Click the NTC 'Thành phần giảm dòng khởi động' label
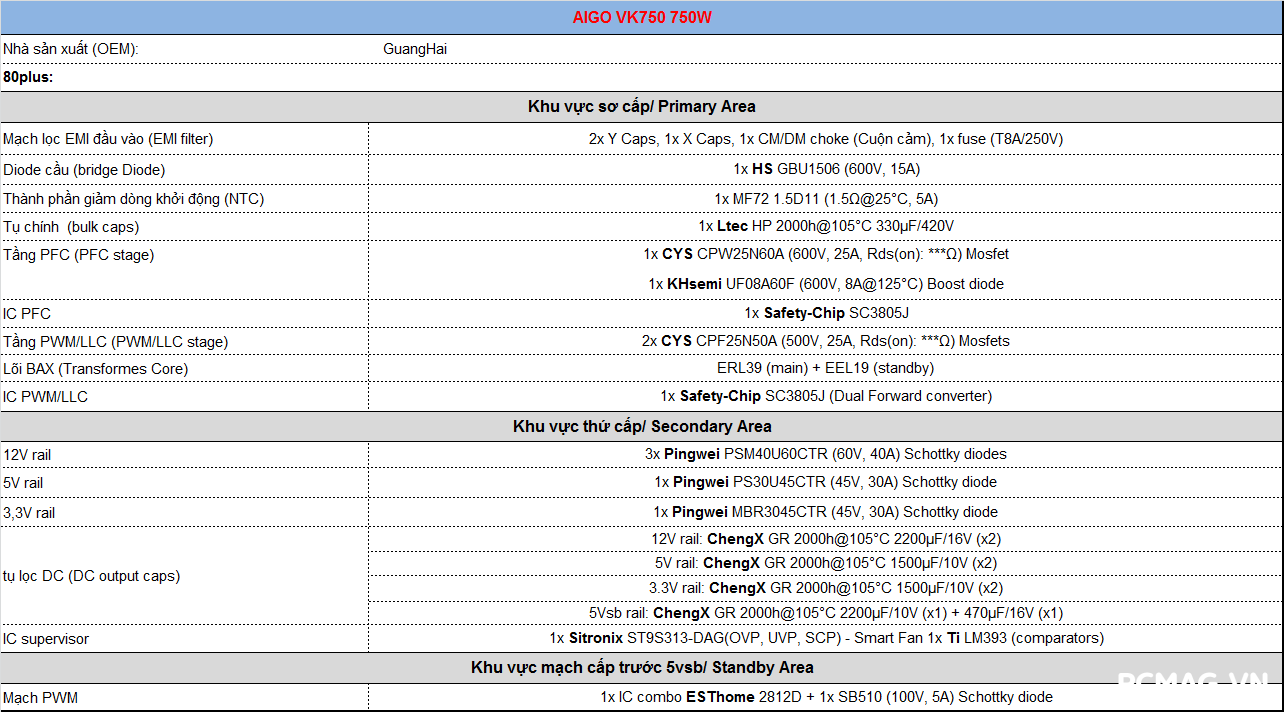Viewport: 1284px width, 712px height. [x=133, y=199]
